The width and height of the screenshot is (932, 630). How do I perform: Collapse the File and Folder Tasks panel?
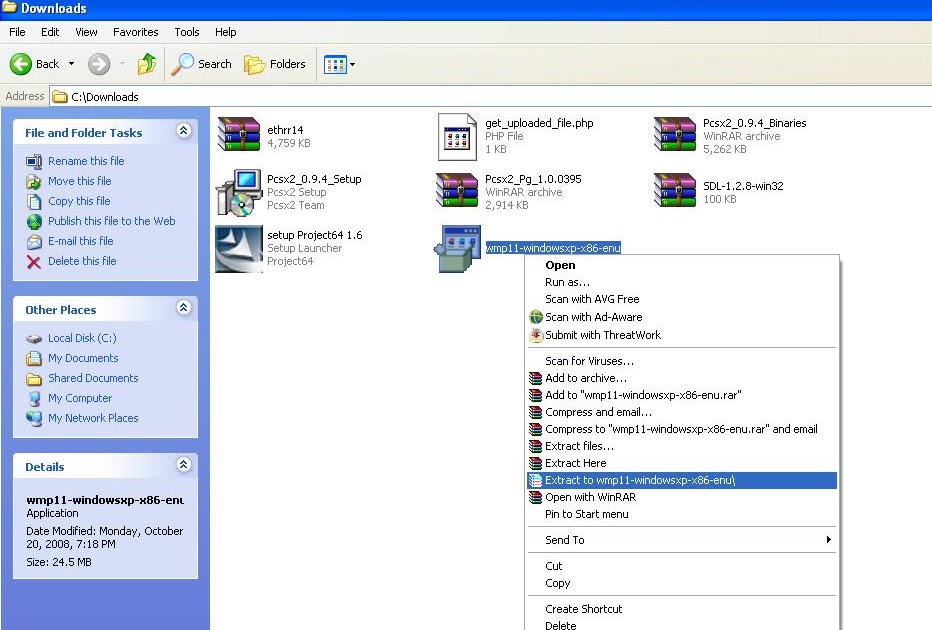[x=184, y=131]
